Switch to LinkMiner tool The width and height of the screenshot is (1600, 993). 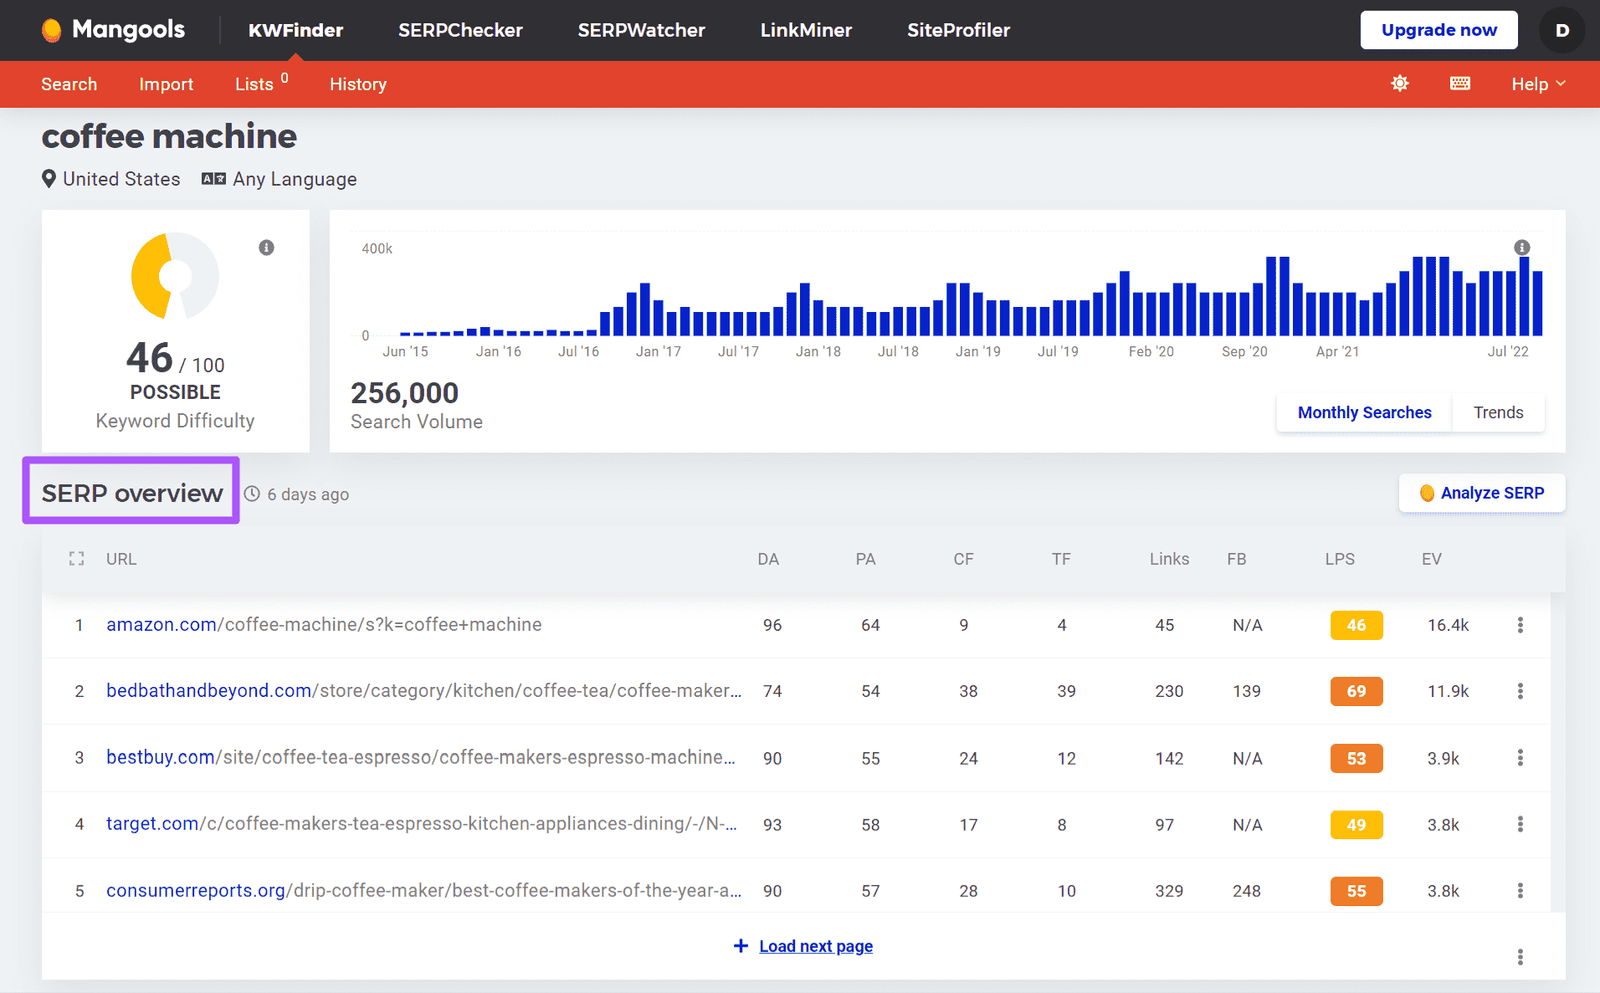tap(806, 30)
